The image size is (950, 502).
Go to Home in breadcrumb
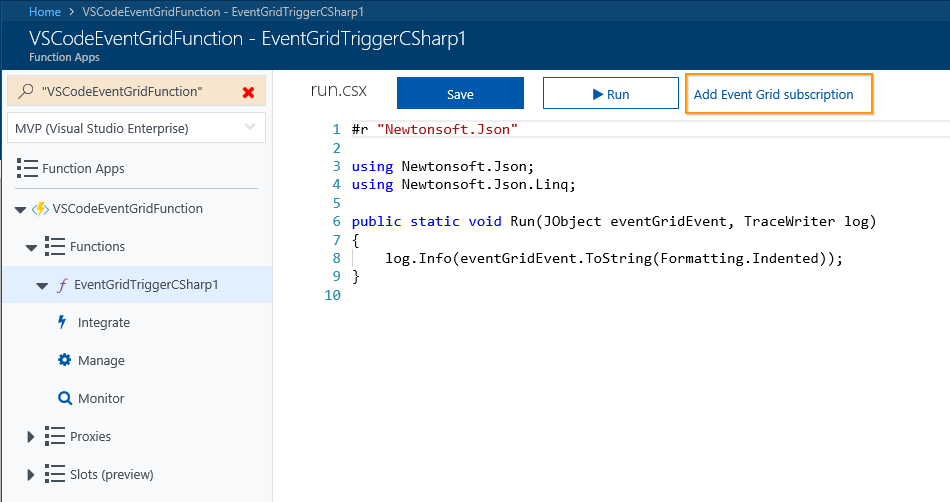point(45,12)
